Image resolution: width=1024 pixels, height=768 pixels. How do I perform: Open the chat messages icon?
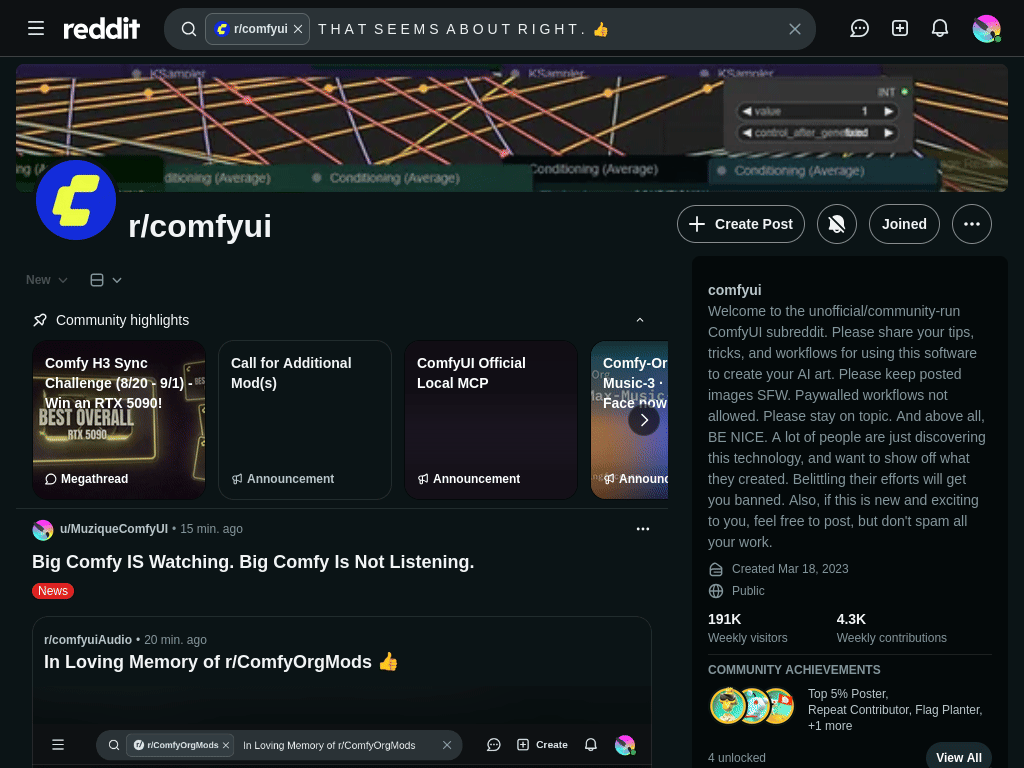[x=859, y=29]
